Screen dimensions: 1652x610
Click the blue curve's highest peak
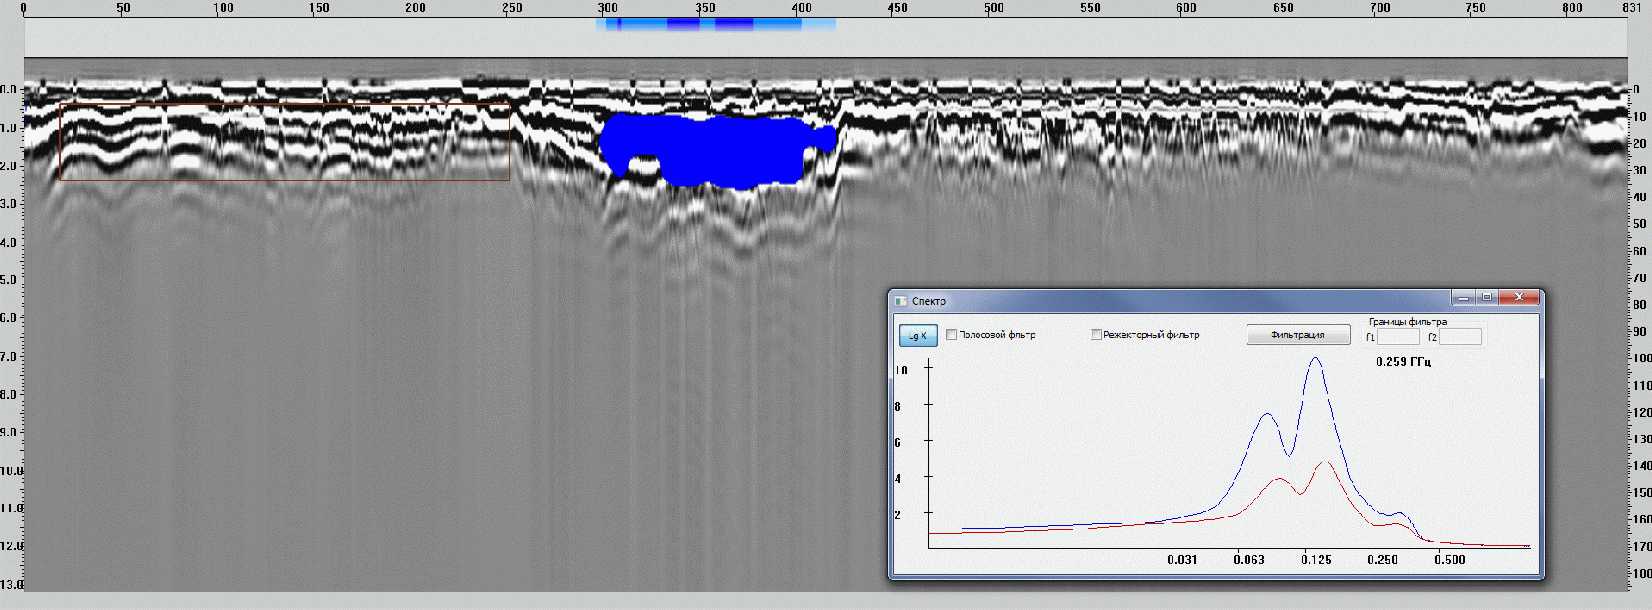1315,358
